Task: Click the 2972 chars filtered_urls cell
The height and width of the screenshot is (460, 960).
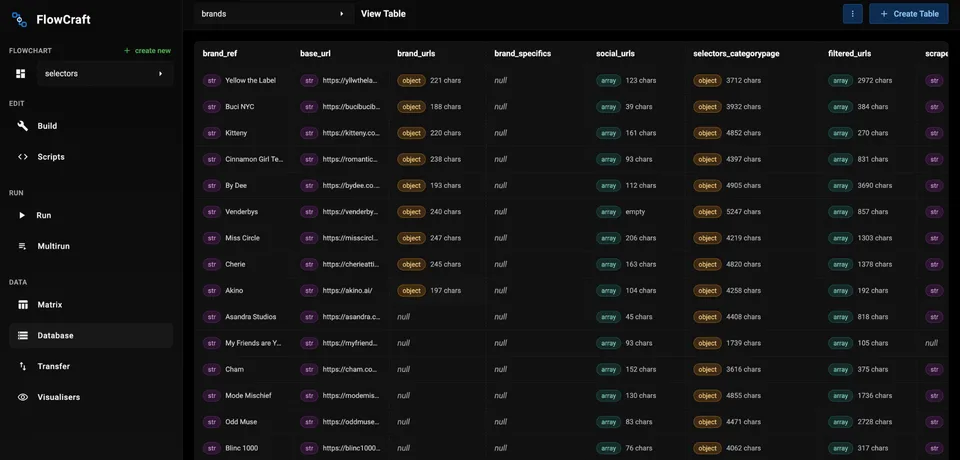Action: (869, 80)
